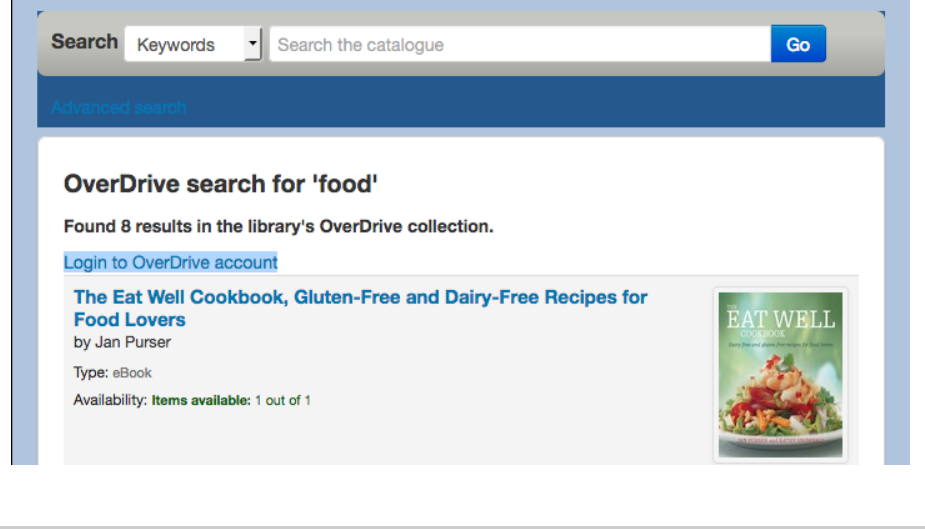Follow the 'Login to OverDrive account' link
The height and width of the screenshot is (529, 925).
tap(171, 262)
